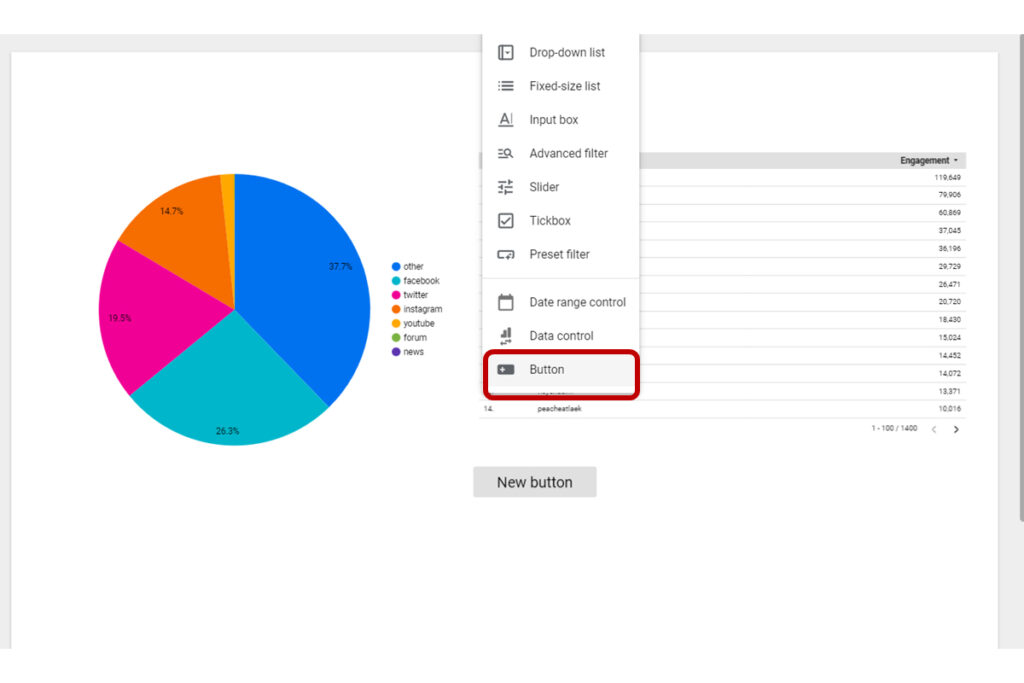This screenshot has width=1024, height=683.
Task: Go to next table page arrow
Action: 956,430
